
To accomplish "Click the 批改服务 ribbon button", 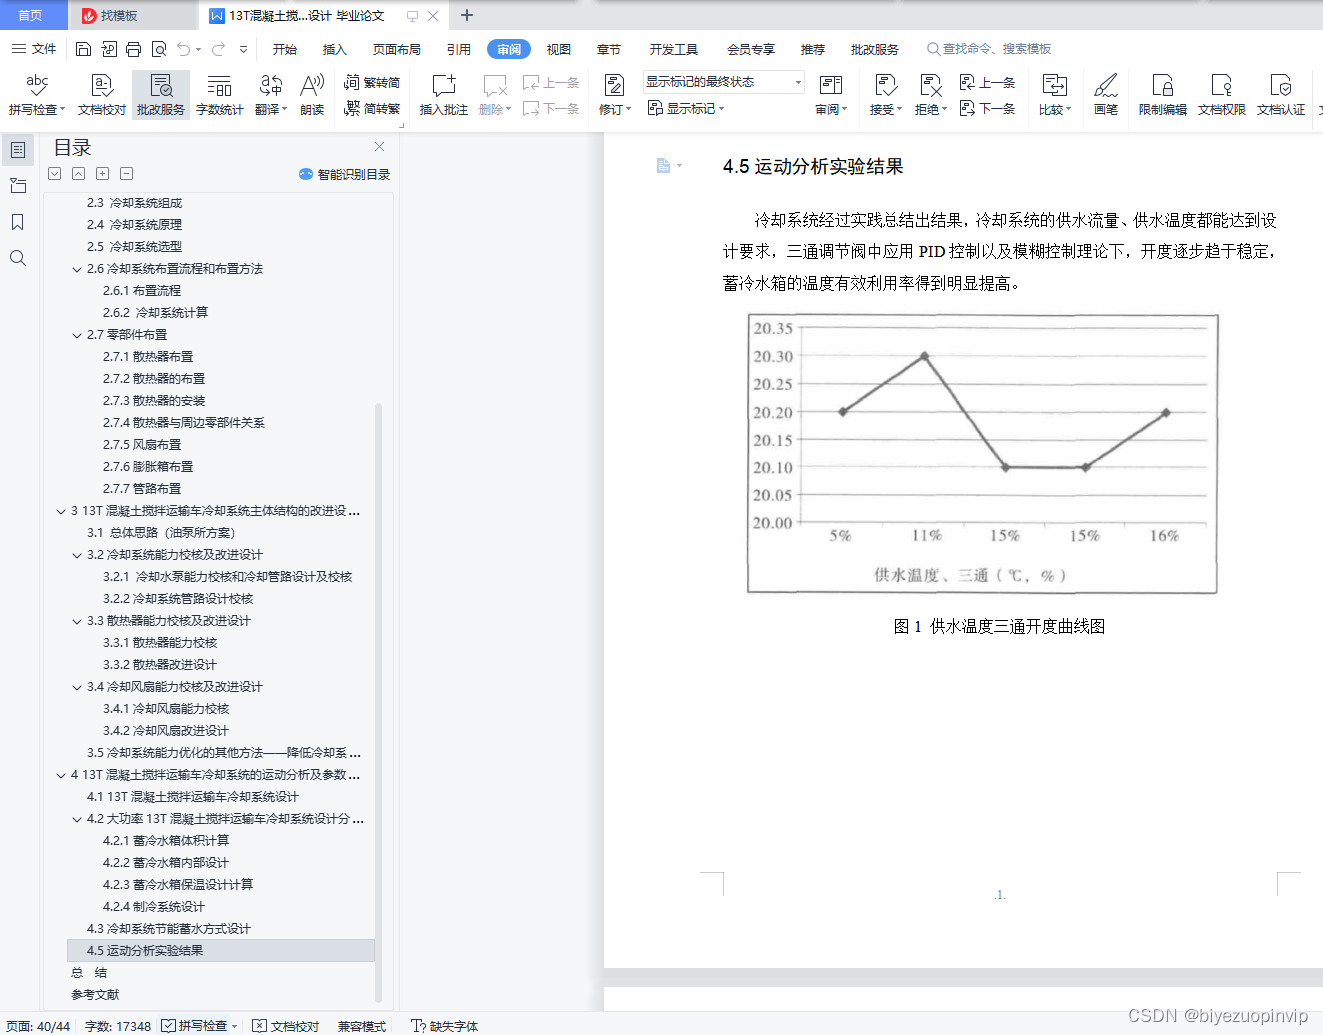I will click(x=161, y=95).
